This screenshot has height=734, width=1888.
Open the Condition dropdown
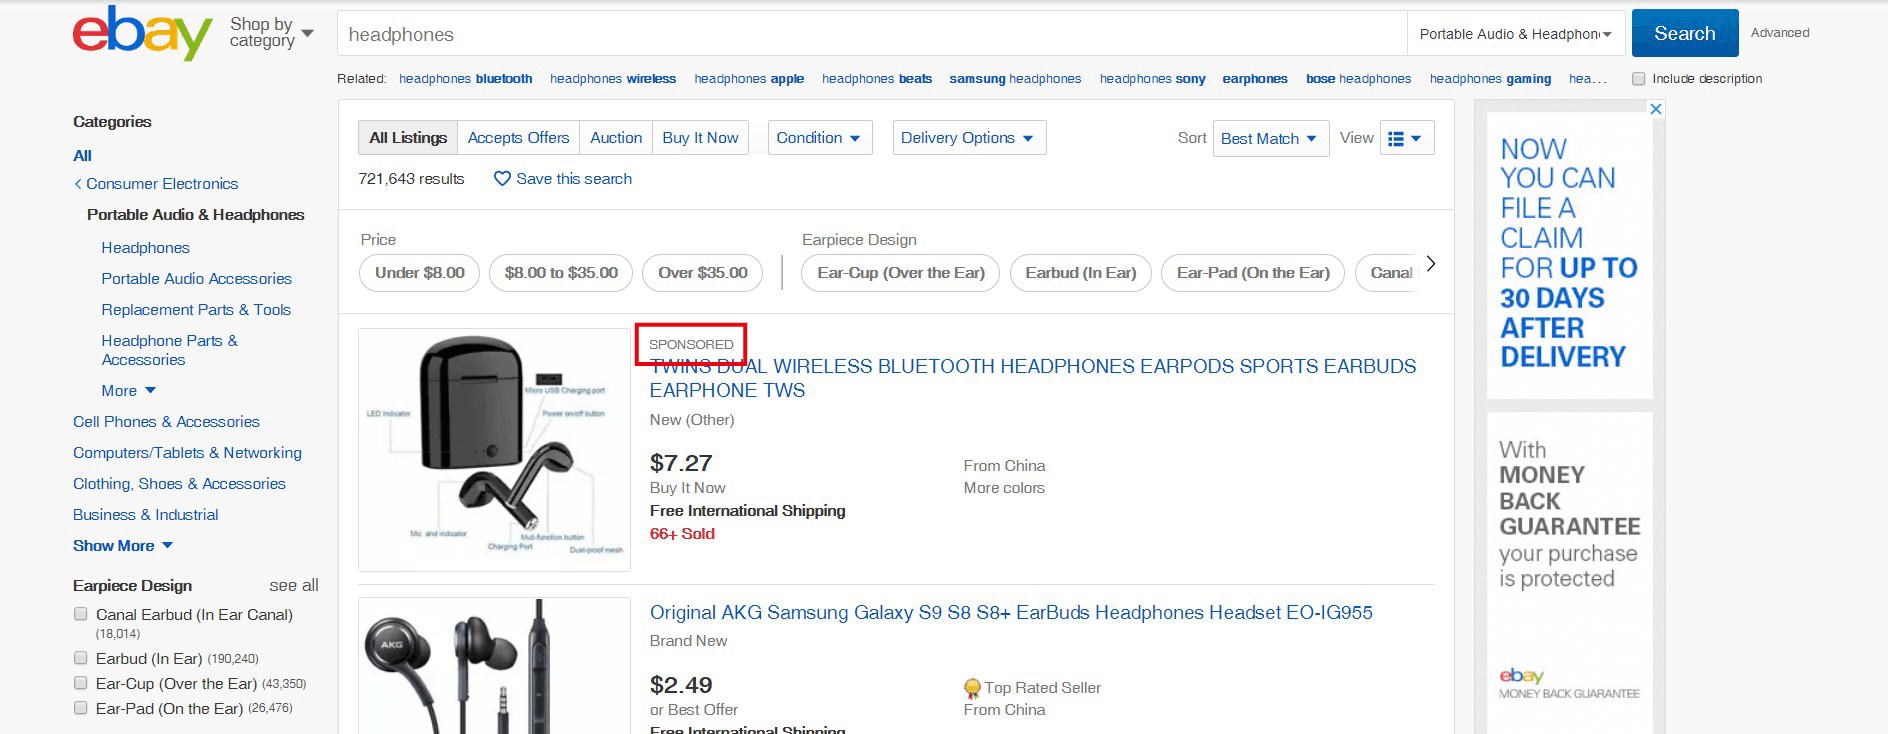point(820,138)
